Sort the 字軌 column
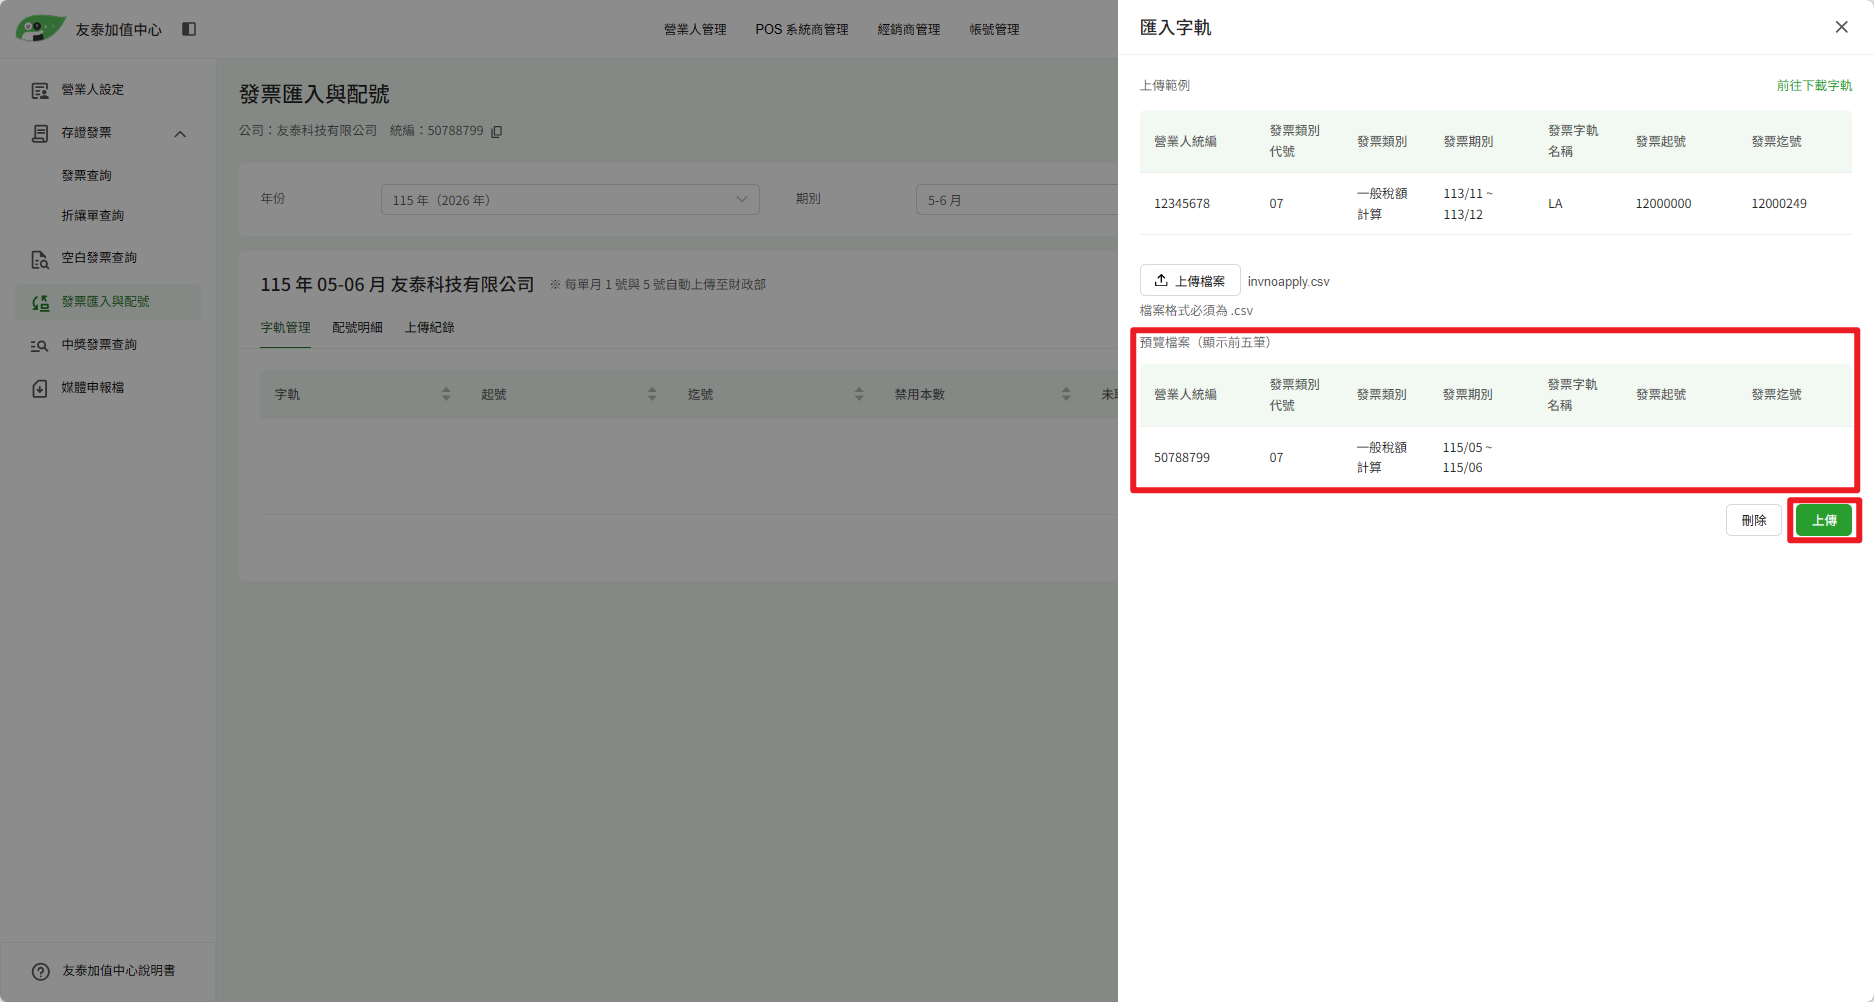The width and height of the screenshot is (1874, 1002). [446, 394]
